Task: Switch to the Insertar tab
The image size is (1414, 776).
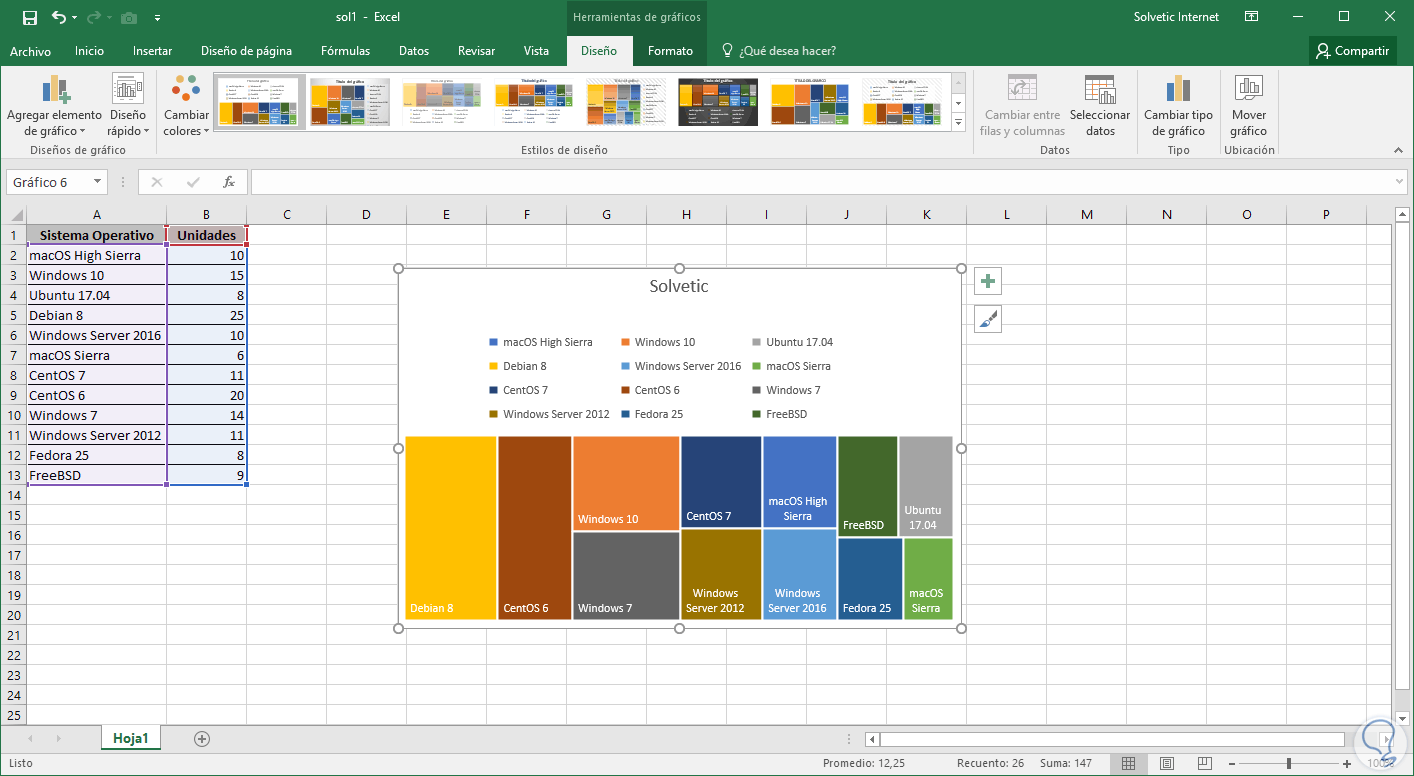Action: coord(152,51)
